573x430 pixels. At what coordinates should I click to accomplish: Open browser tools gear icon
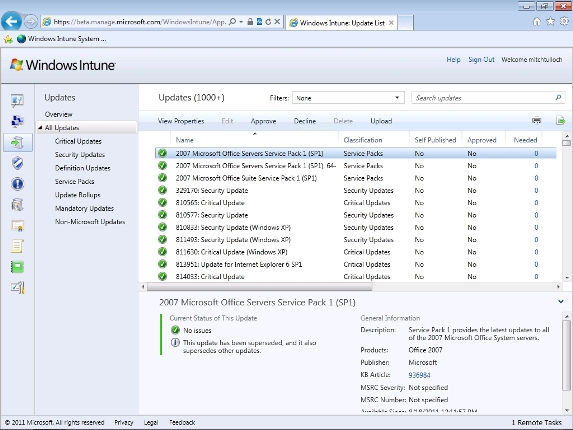[564, 22]
